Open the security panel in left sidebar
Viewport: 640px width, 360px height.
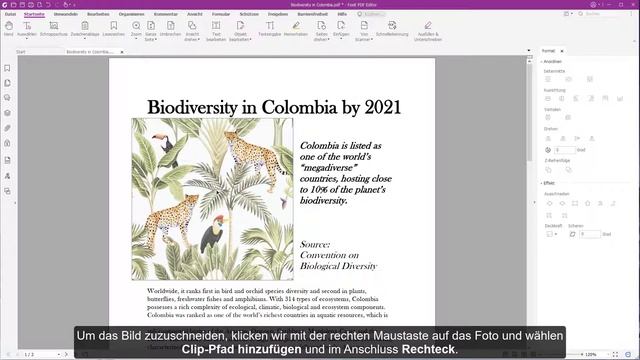pyautogui.click(x=7, y=143)
